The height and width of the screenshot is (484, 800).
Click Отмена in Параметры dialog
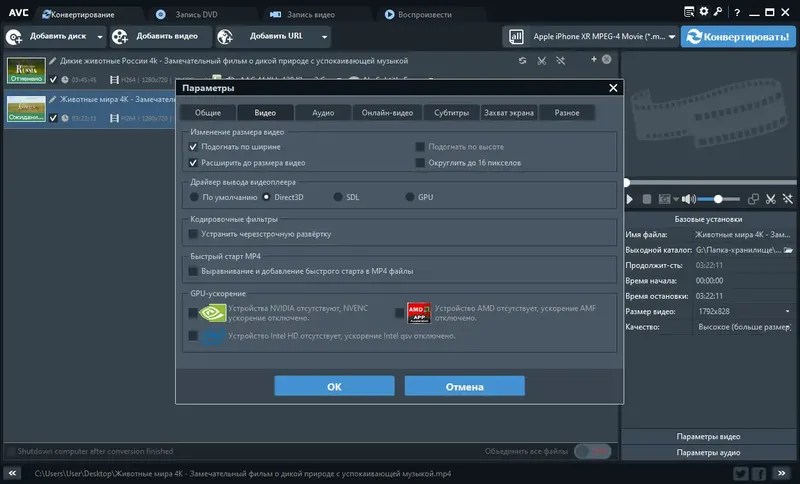(x=464, y=386)
